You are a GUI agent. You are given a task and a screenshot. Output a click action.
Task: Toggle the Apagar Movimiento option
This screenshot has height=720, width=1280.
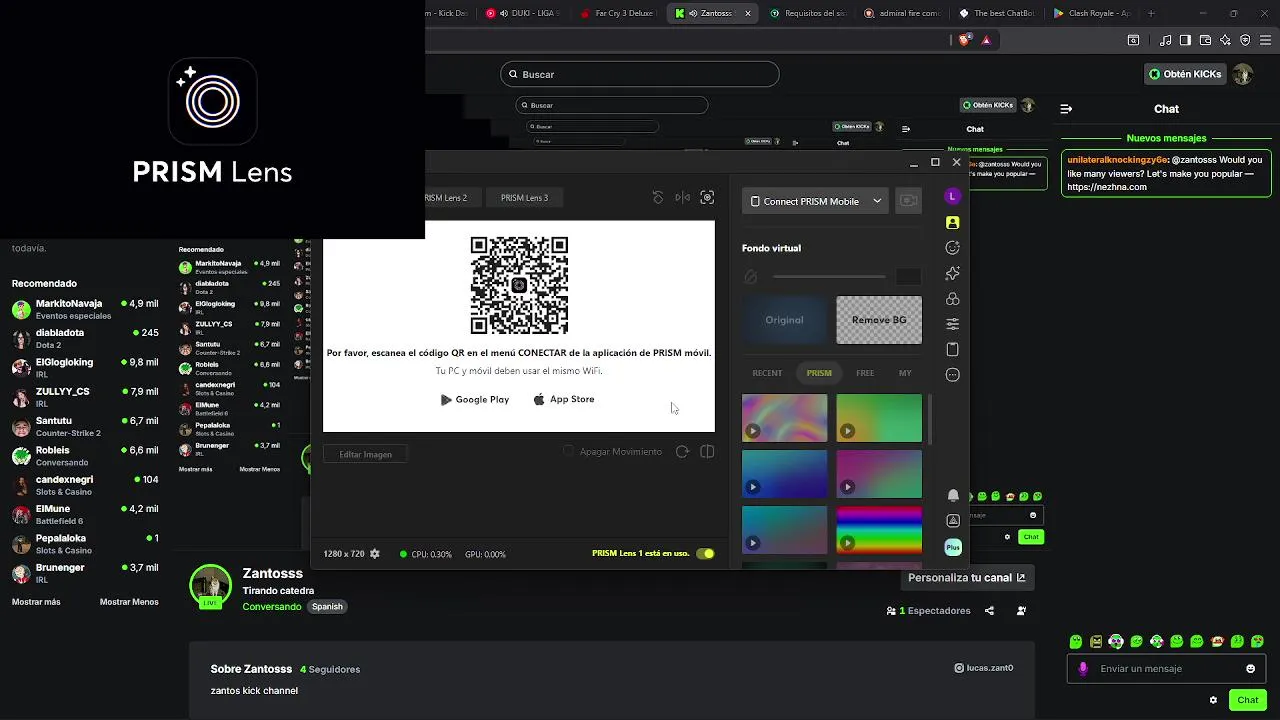[568, 452]
